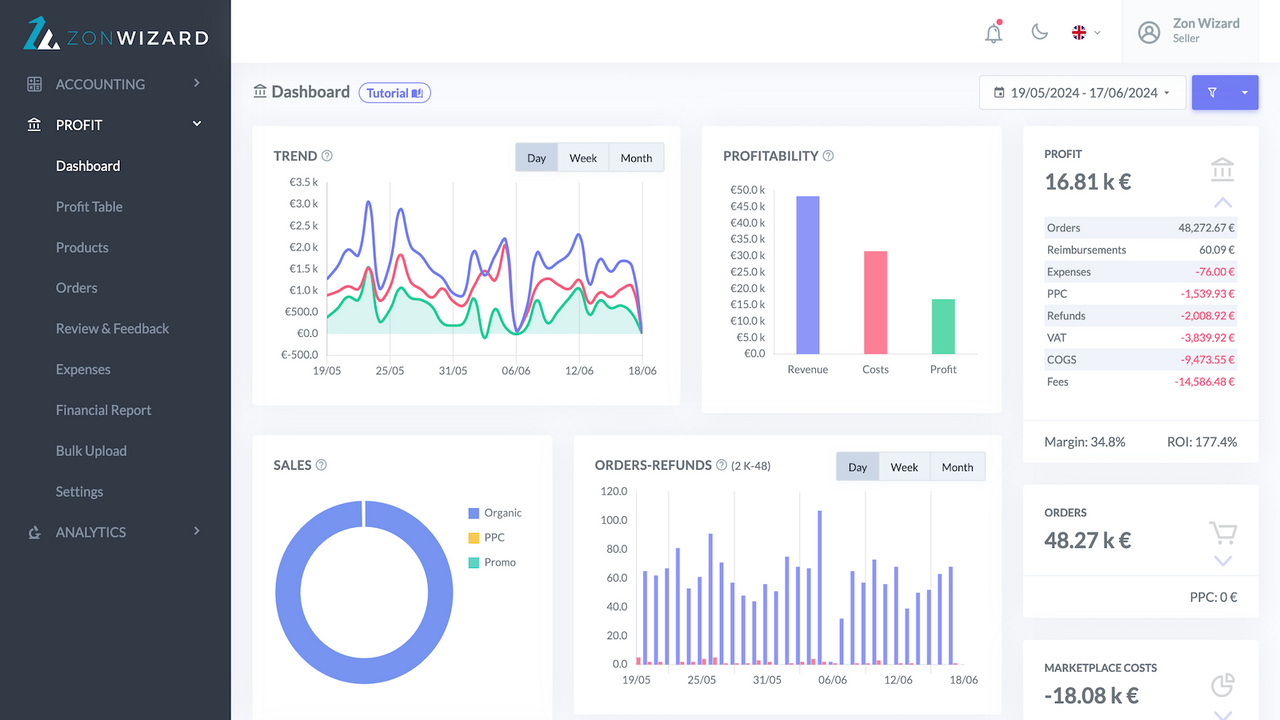Click the Fees row value -14,586.48 €
This screenshot has height=720, width=1280.
coord(1204,382)
